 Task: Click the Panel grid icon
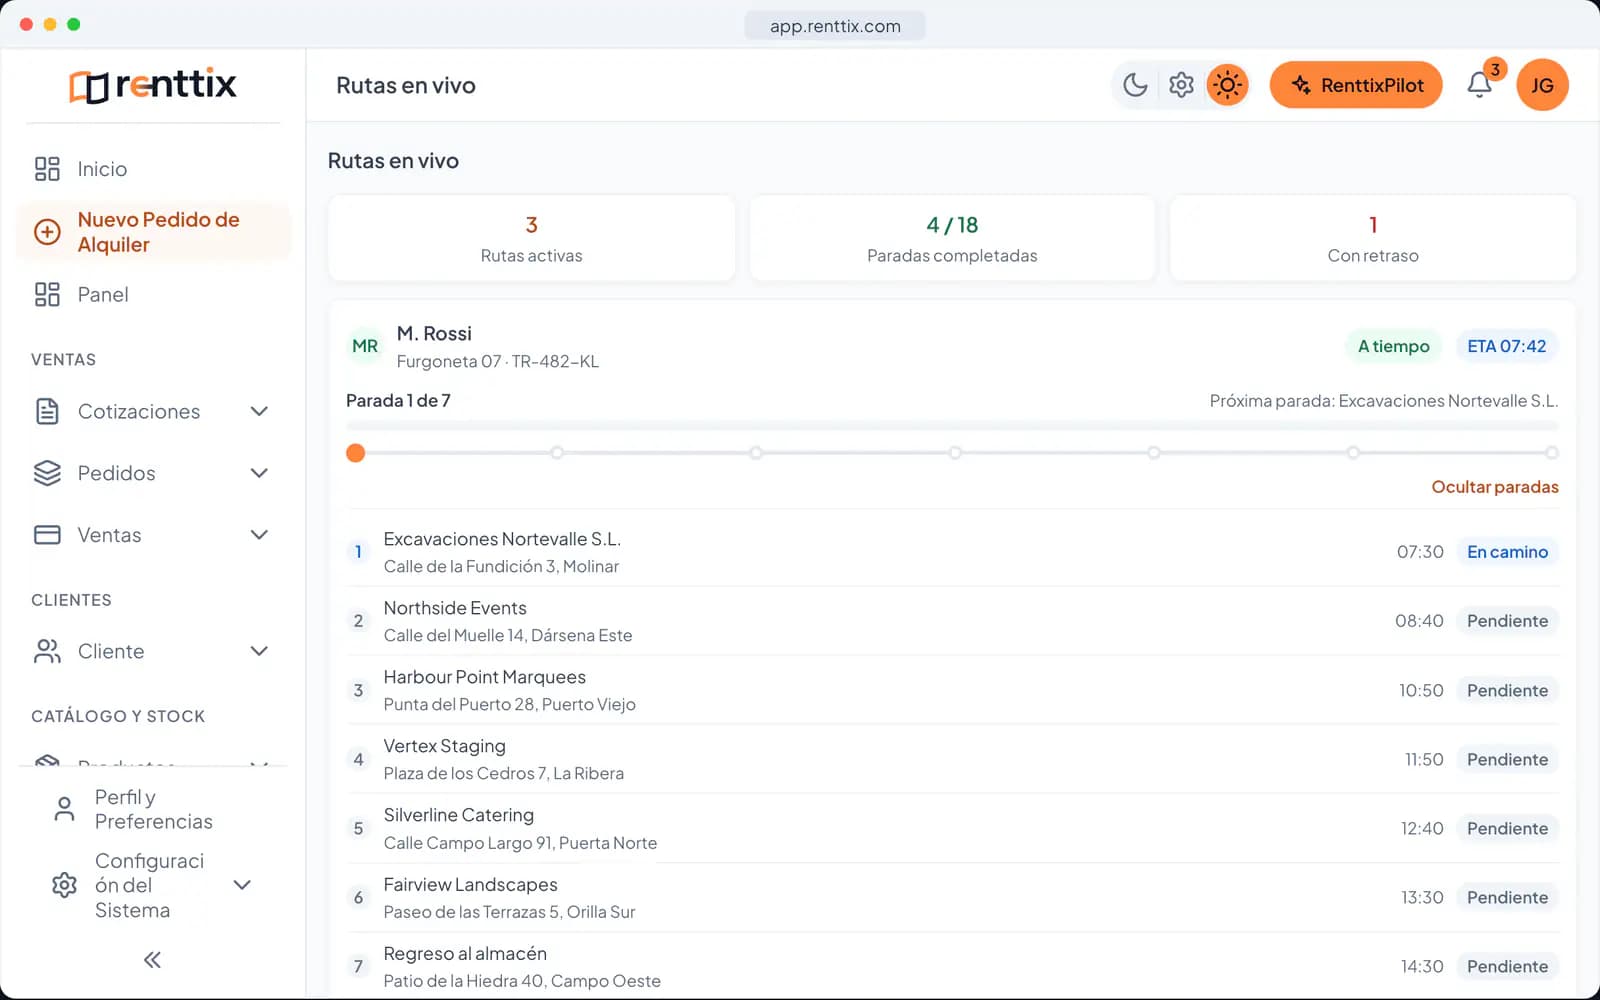tap(47, 294)
